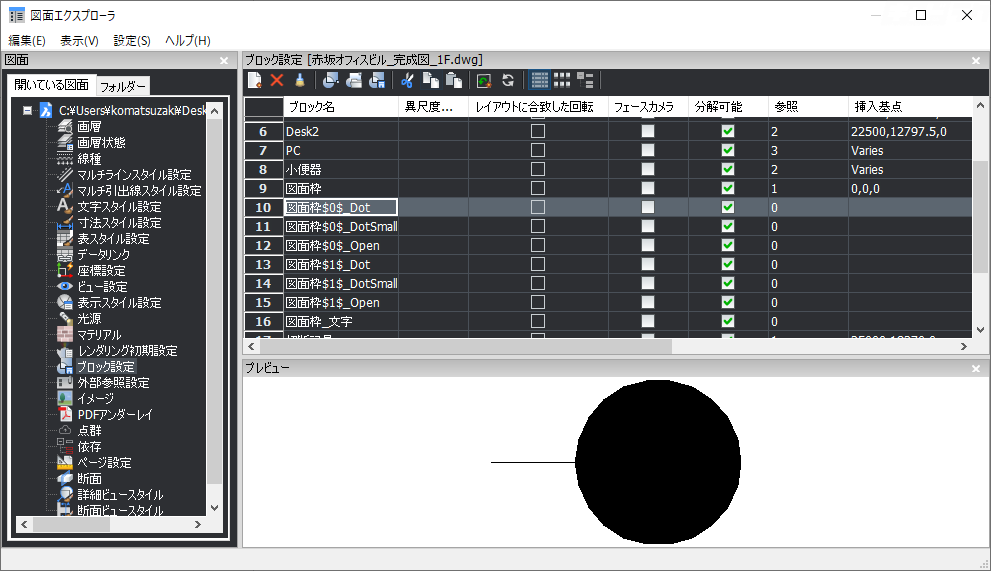This screenshot has height=571, width=991.
Task: Switch to detail list view icon
Action: (539, 80)
